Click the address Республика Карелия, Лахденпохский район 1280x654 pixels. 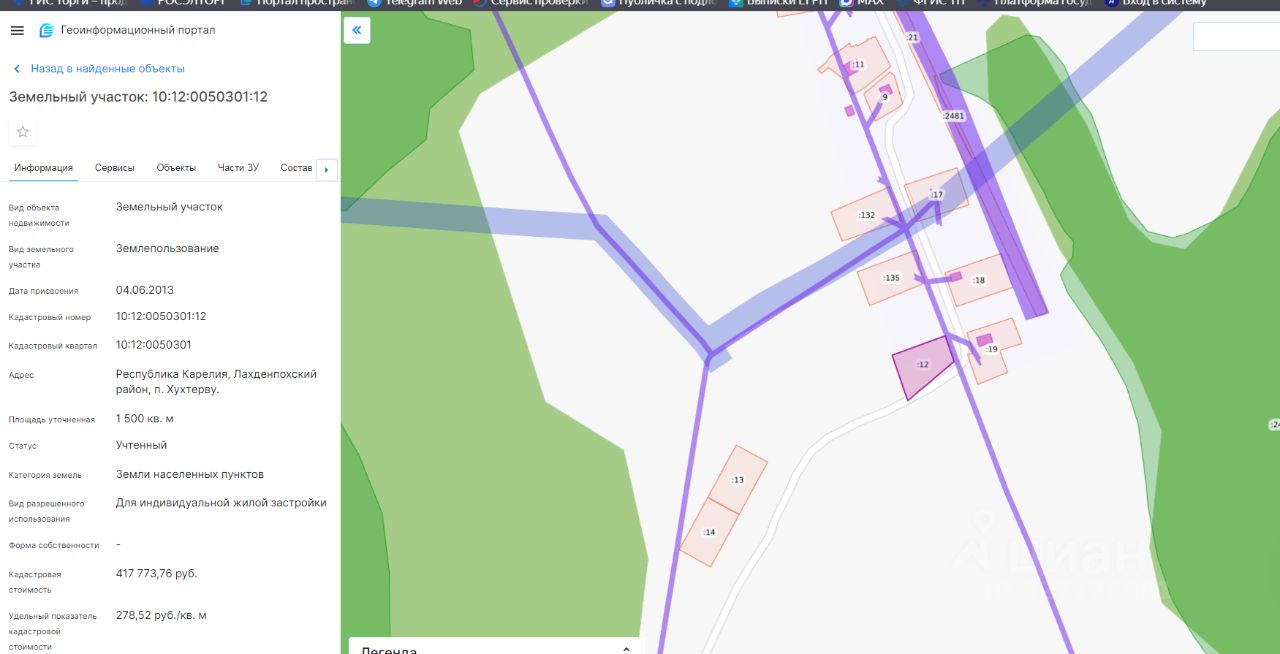point(216,381)
